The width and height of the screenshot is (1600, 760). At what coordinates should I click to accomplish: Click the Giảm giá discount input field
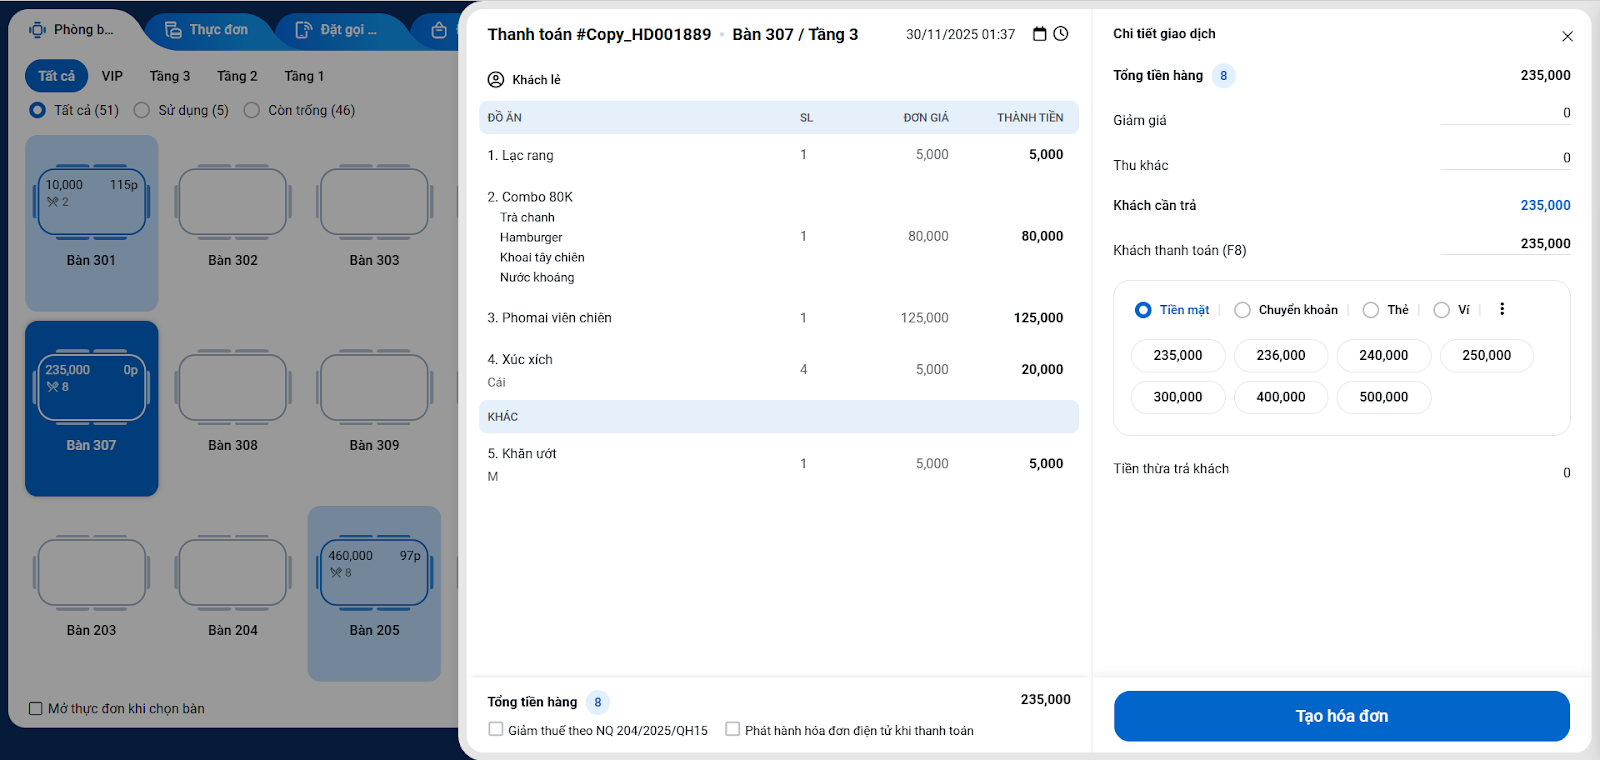tap(1505, 114)
